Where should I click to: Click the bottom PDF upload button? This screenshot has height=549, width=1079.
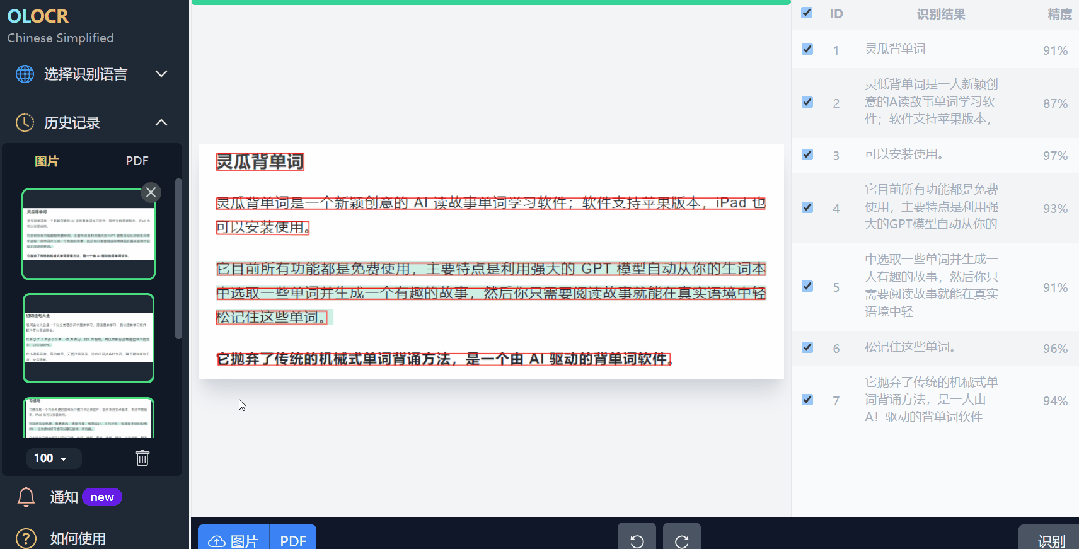click(x=293, y=539)
